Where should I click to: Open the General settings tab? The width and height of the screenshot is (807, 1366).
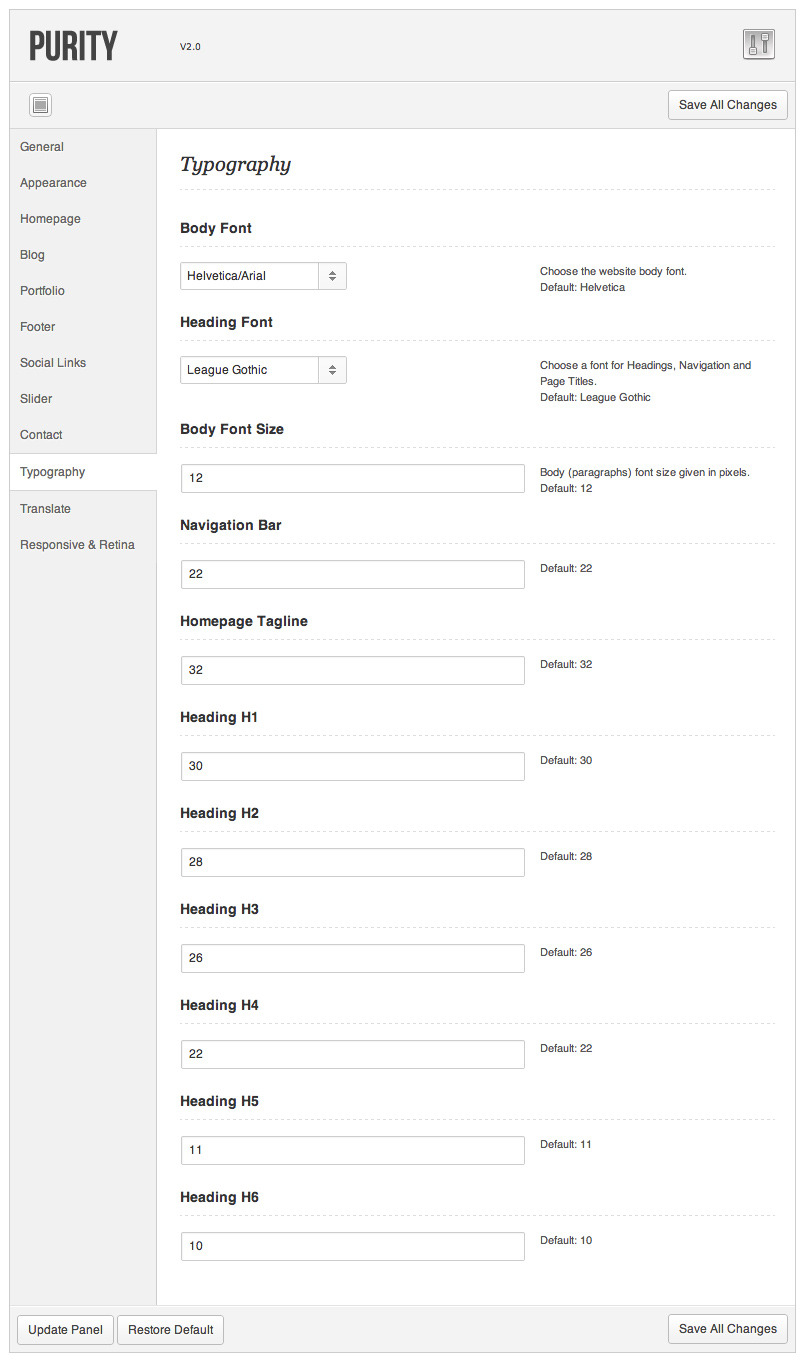(42, 147)
